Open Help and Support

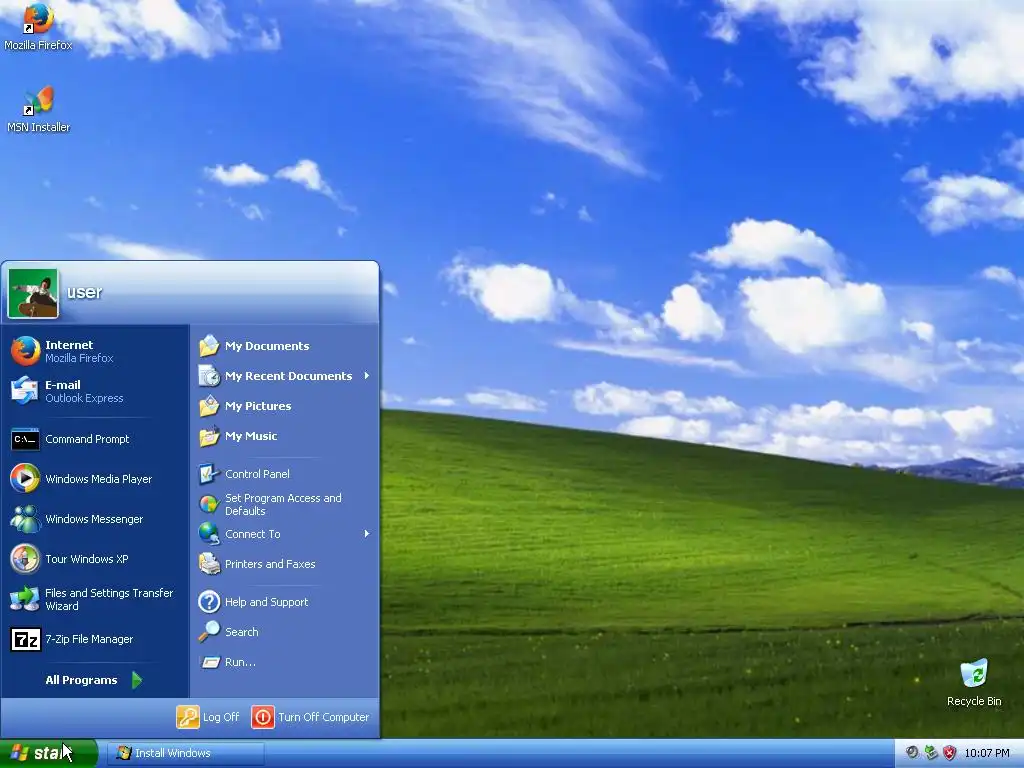[x=285, y=601]
